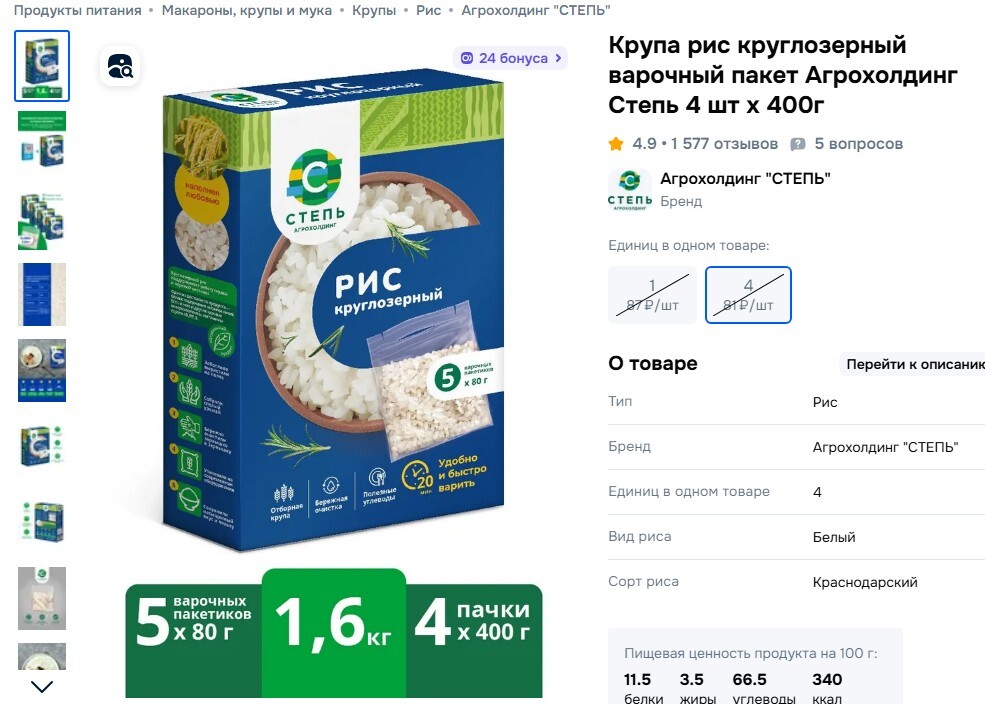
Task: Click the orange rating star icon
Action: coord(616,144)
